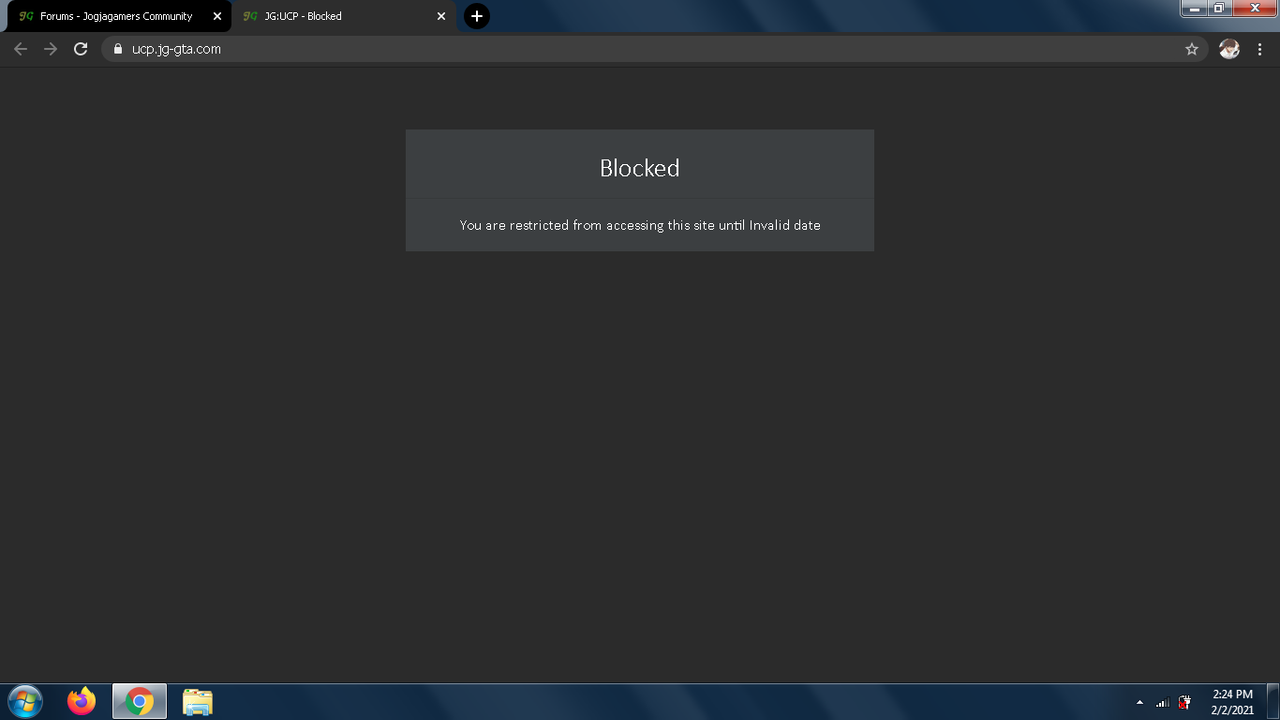Open the clock showing 2:24 PM
Viewport: 1280px width, 720px height.
1232,702
